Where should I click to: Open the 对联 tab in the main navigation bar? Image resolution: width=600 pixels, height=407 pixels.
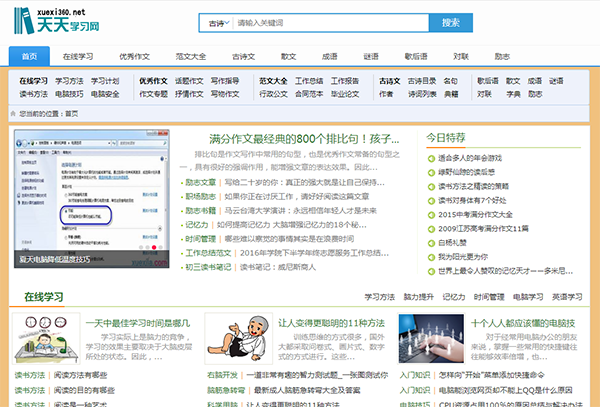(461, 57)
